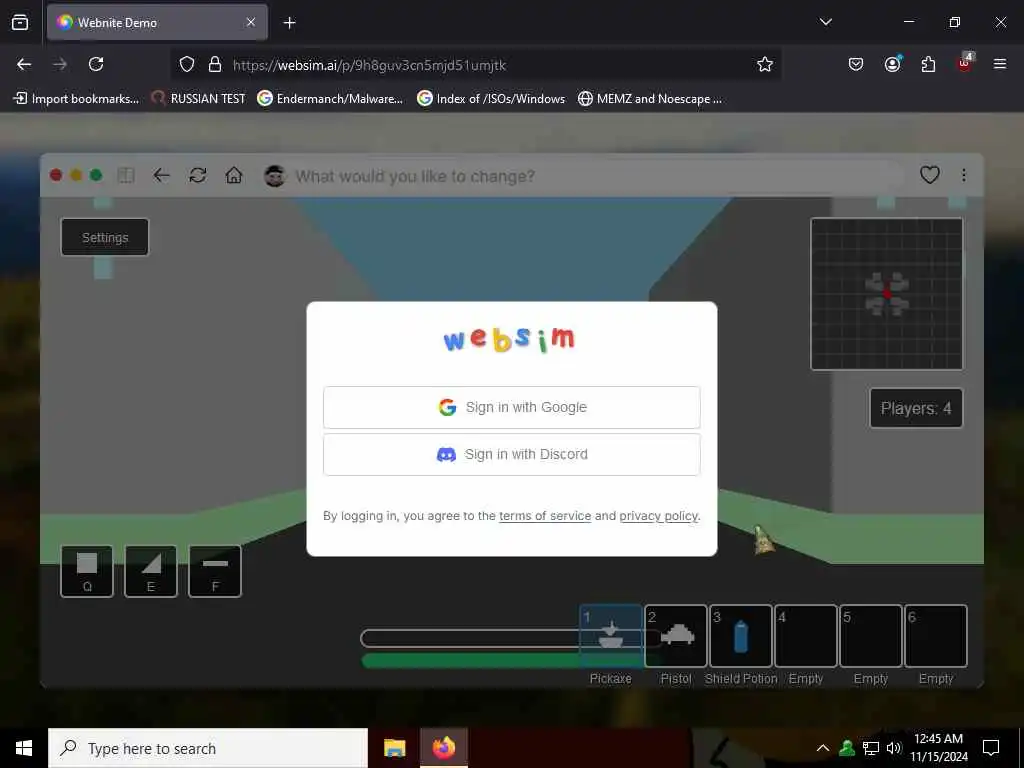Open Firefox View icon

click(20, 22)
